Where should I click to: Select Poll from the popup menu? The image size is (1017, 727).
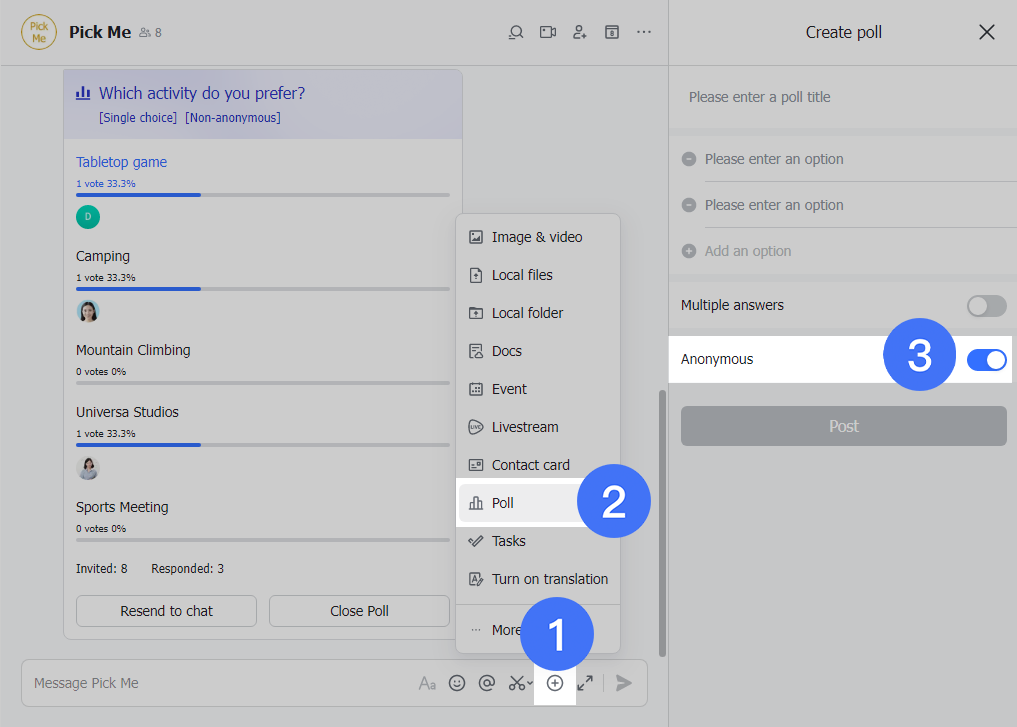coord(503,503)
